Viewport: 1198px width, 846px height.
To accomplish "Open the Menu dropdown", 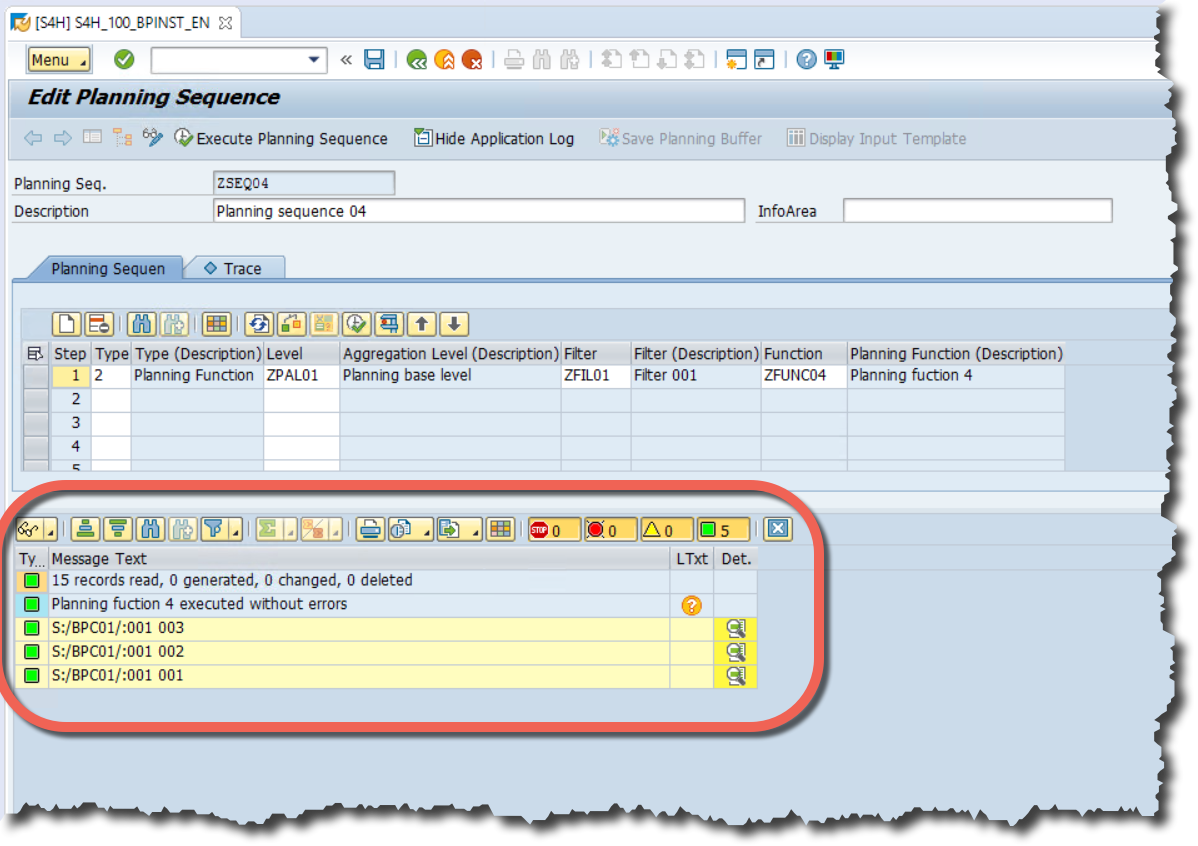I will point(58,59).
